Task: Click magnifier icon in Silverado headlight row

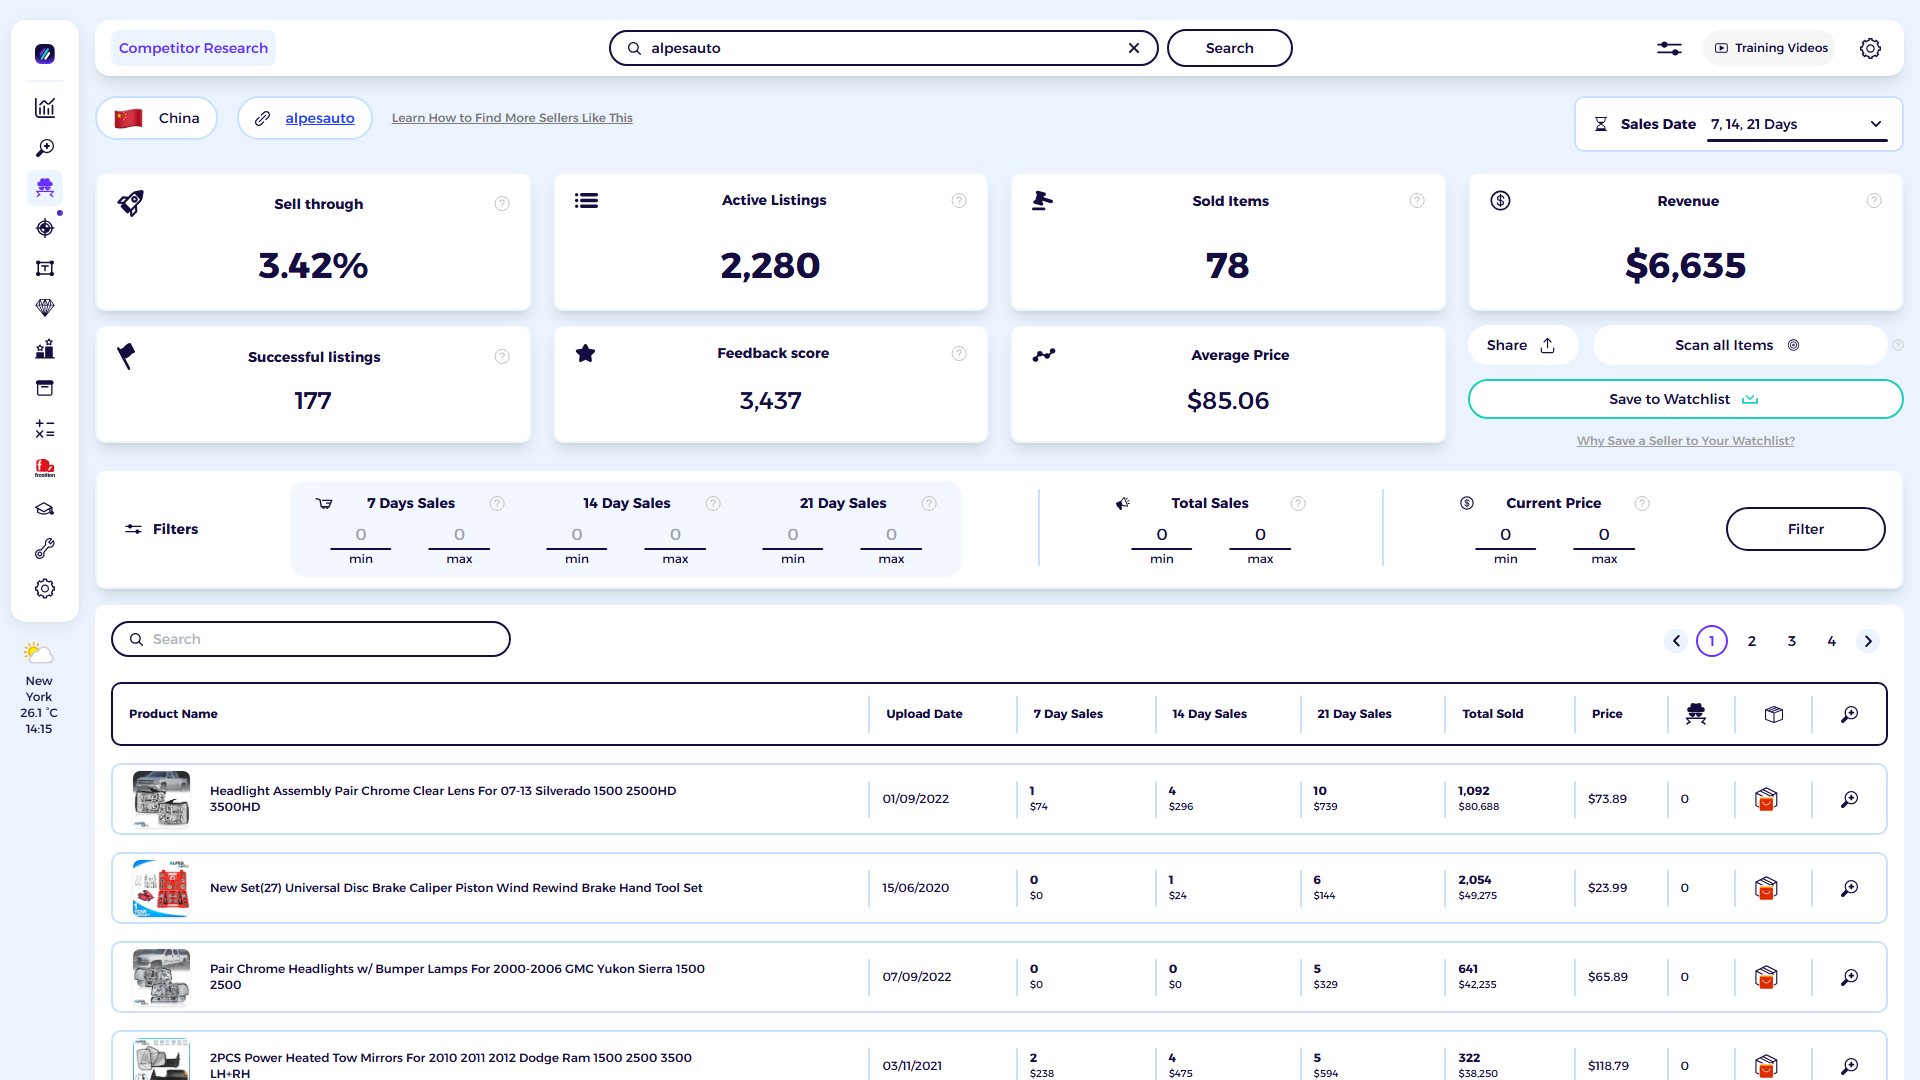Action: coord(1850,799)
